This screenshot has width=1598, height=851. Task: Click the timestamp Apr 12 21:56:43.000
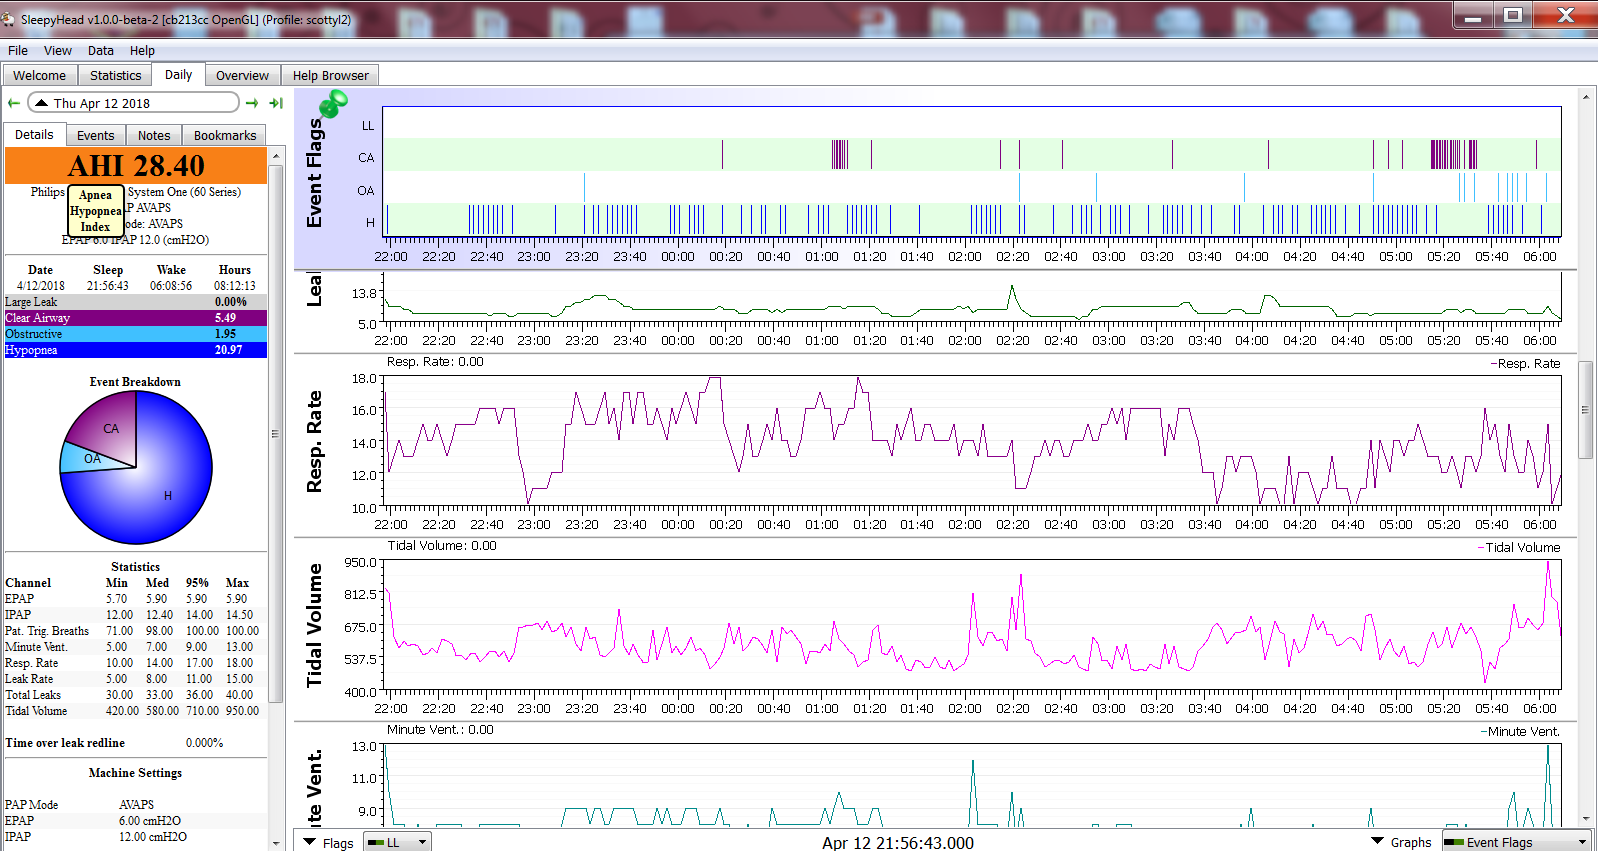tap(898, 843)
